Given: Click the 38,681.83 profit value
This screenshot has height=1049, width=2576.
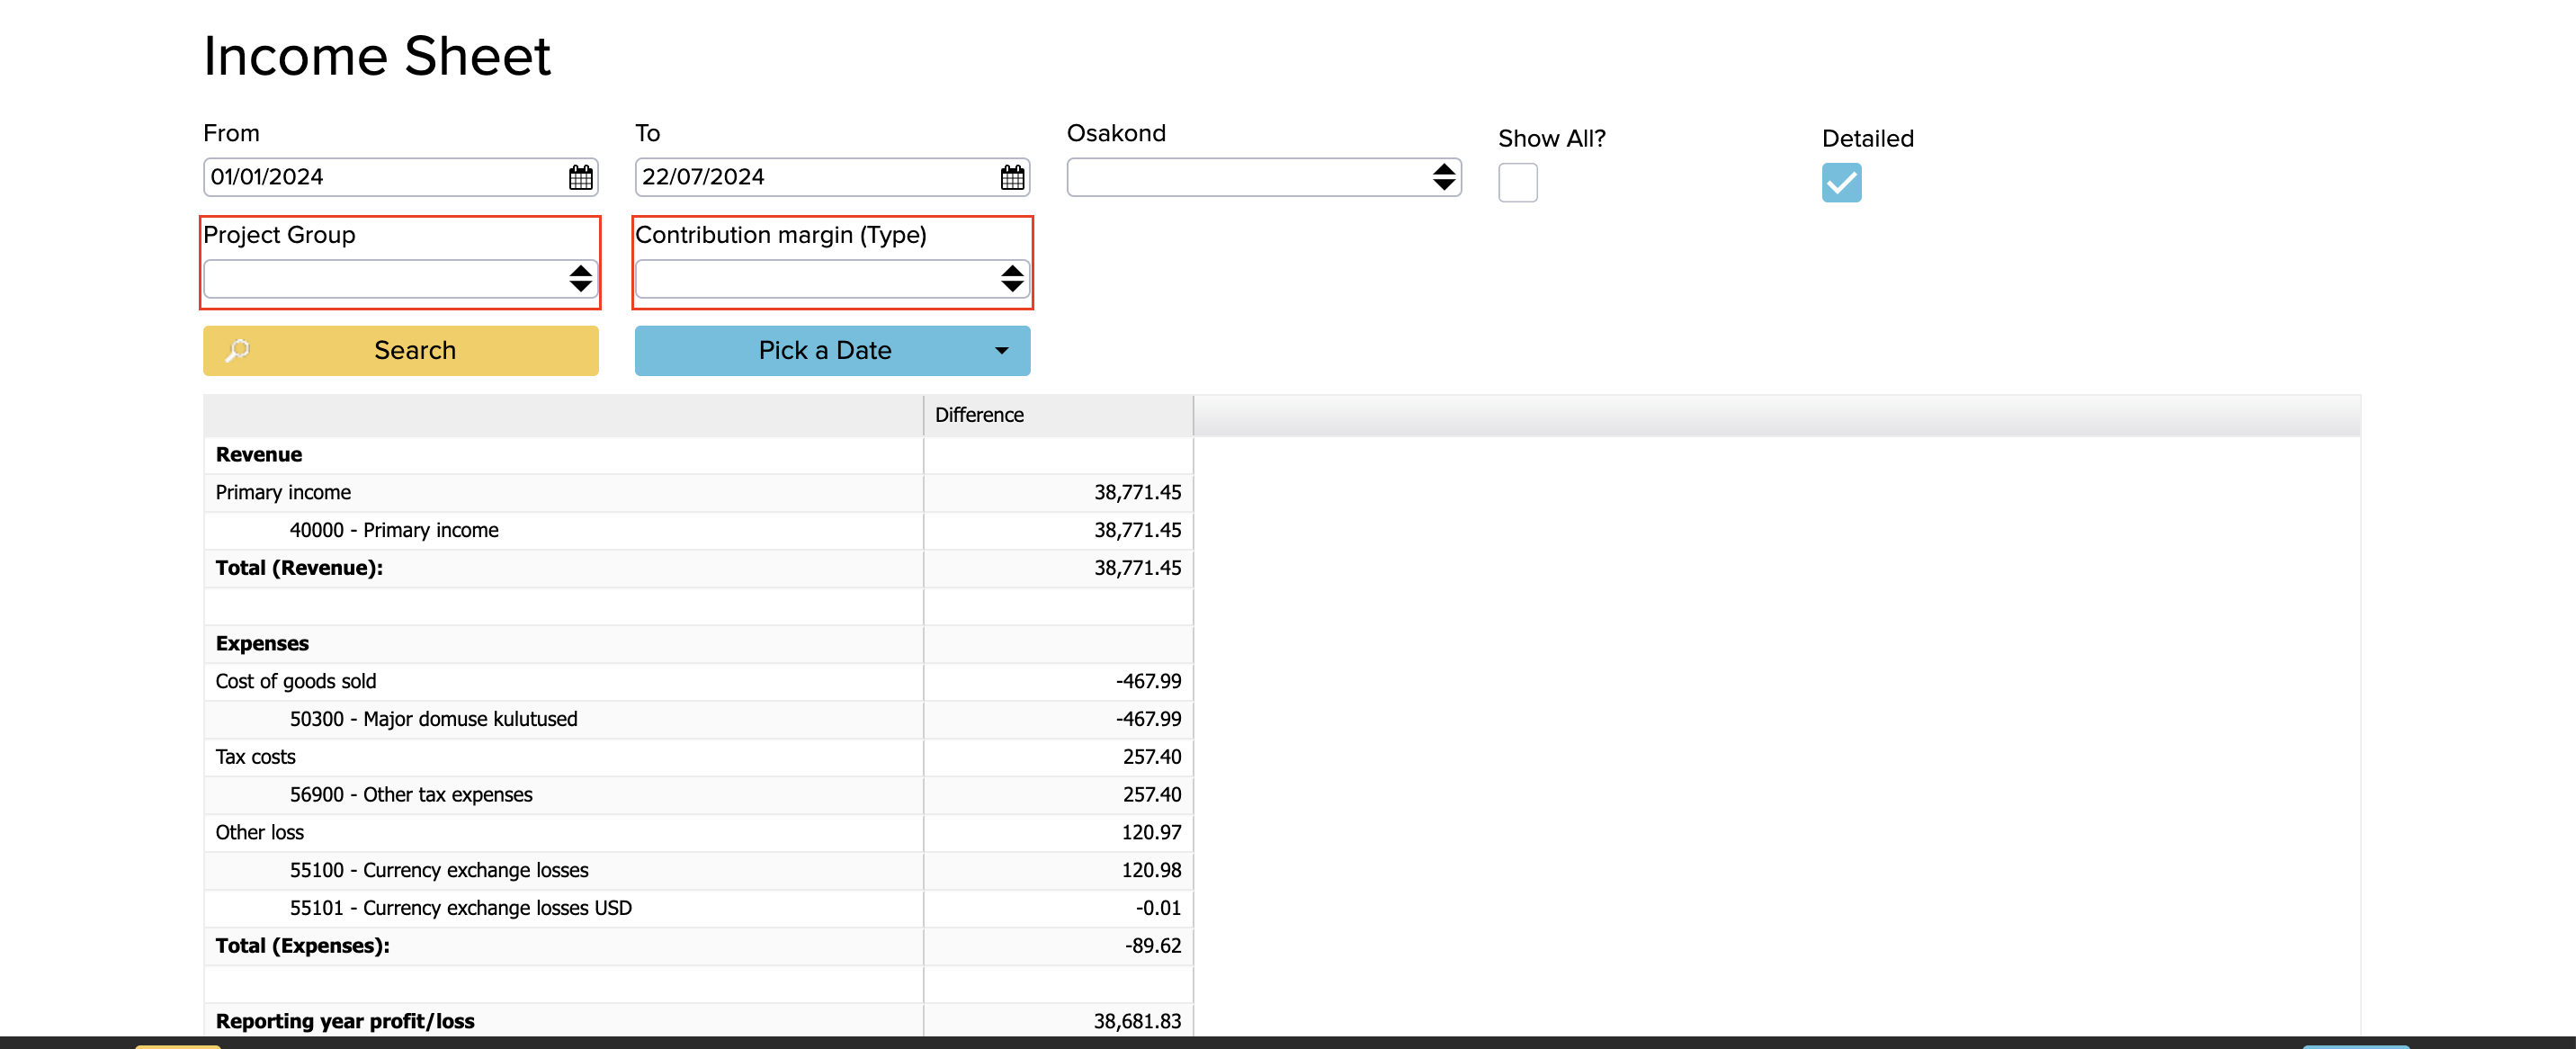Looking at the screenshot, I should point(1137,1021).
